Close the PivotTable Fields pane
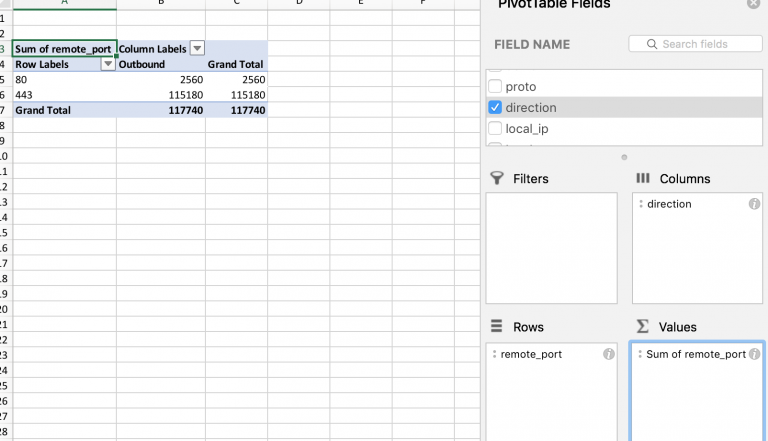Viewport: 768px width, 441px height. [x=753, y=4]
